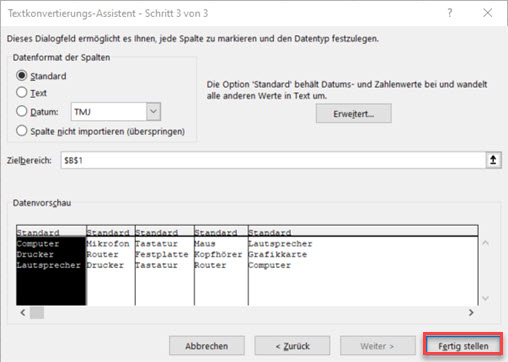Click the Abbrechen button

point(207,346)
